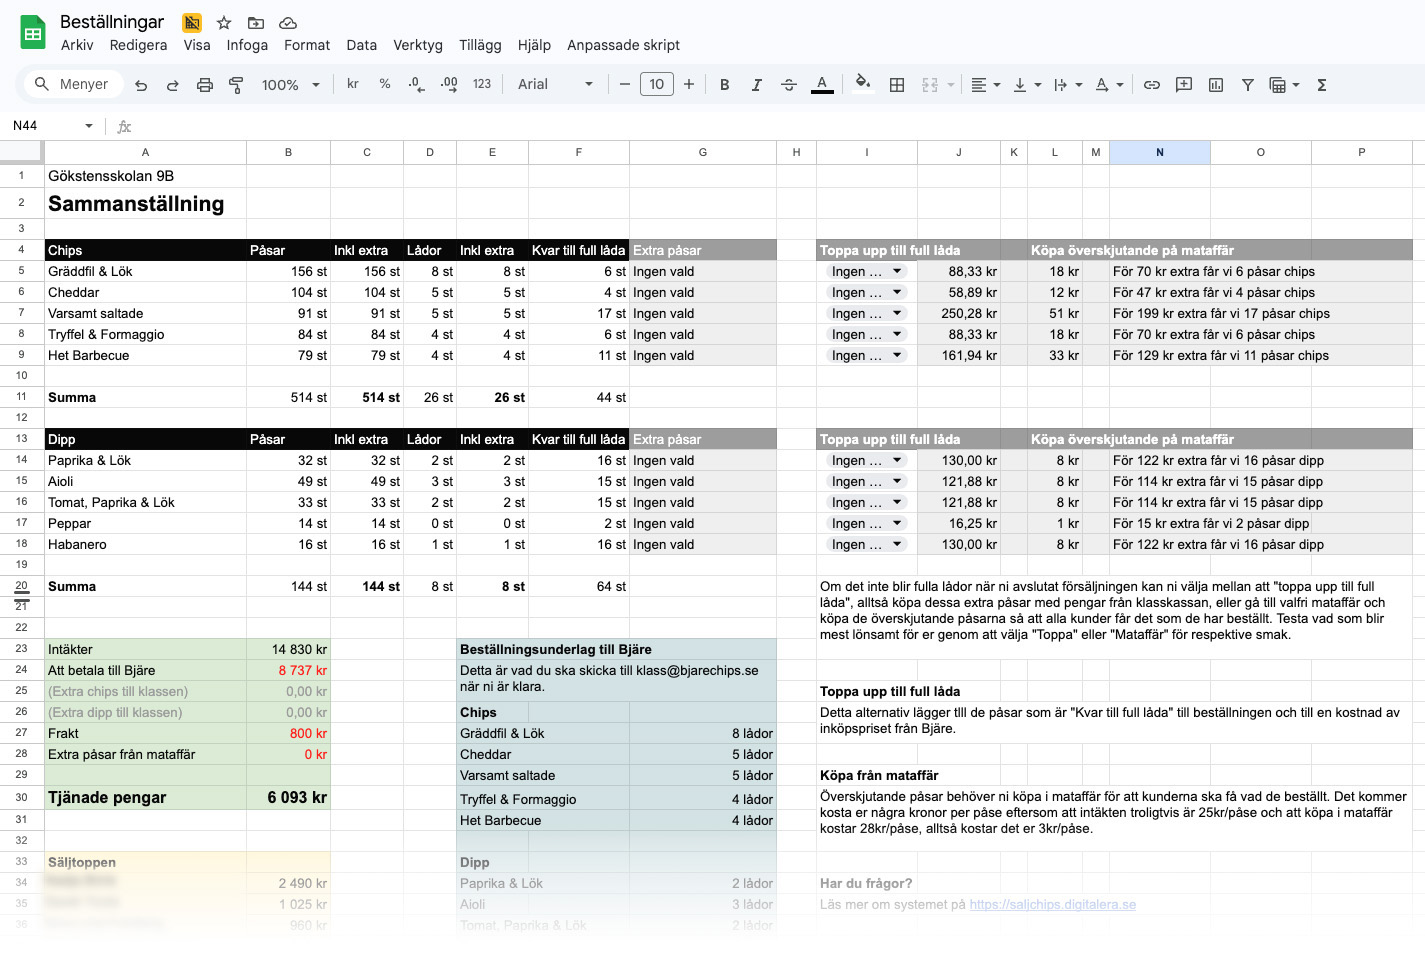Click the Borders grid icon
Image resolution: width=1425 pixels, height=974 pixels.
pyautogui.click(x=897, y=85)
